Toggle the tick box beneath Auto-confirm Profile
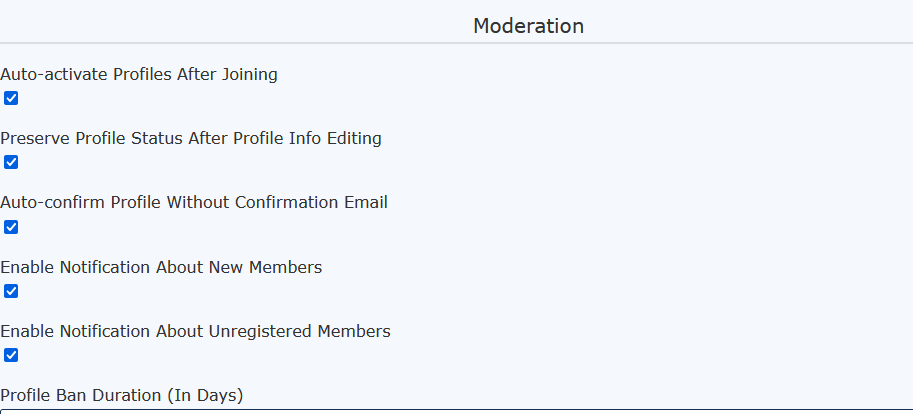The height and width of the screenshot is (414, 913). (x=11, y=227)
